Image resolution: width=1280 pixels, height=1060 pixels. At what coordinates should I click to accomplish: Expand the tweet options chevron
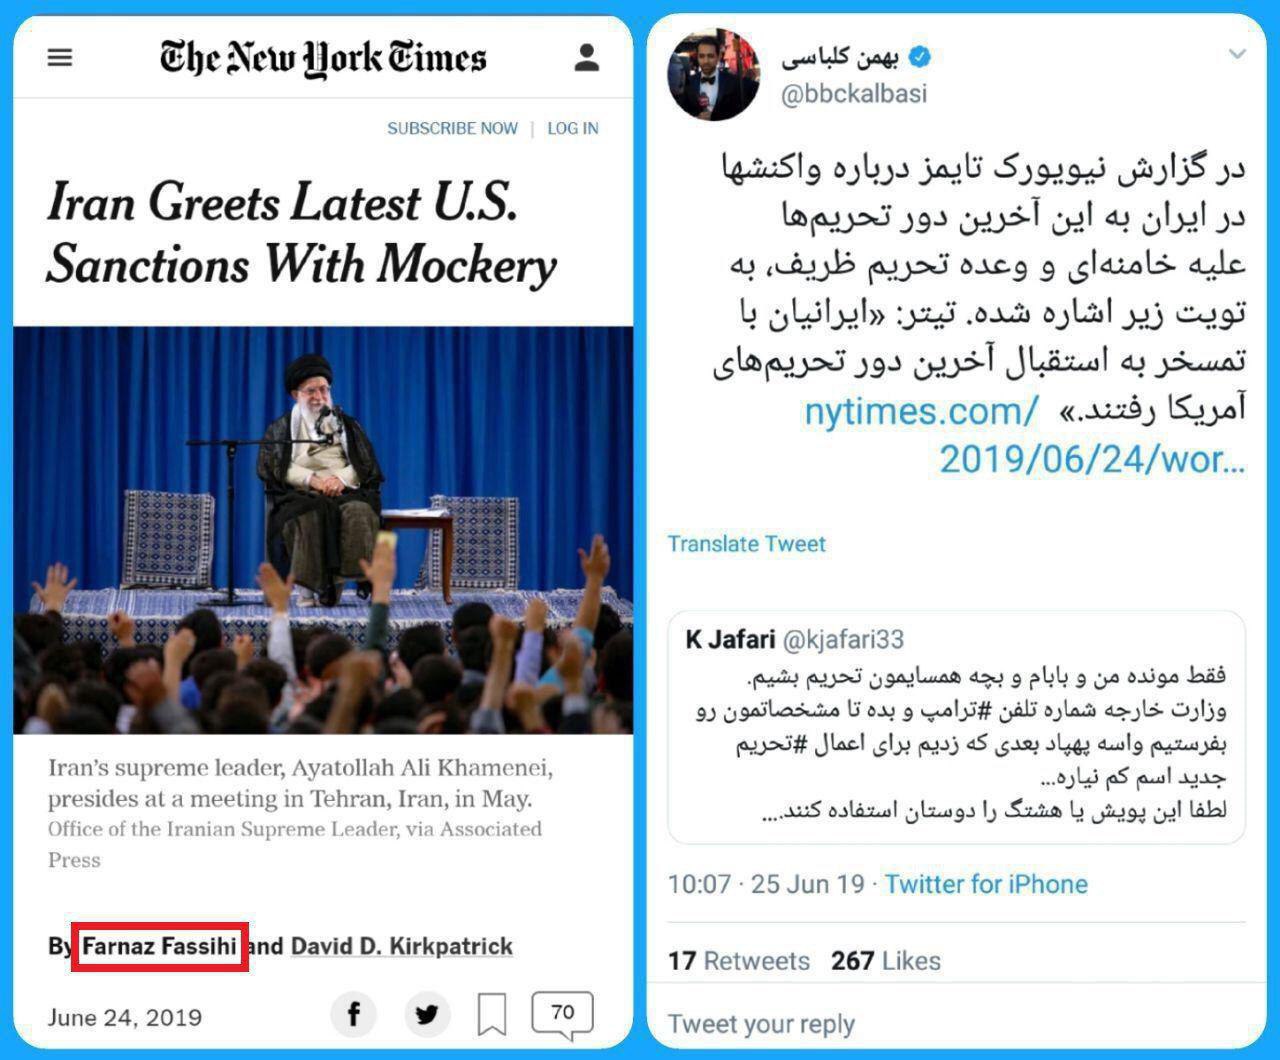(1237, 54)
